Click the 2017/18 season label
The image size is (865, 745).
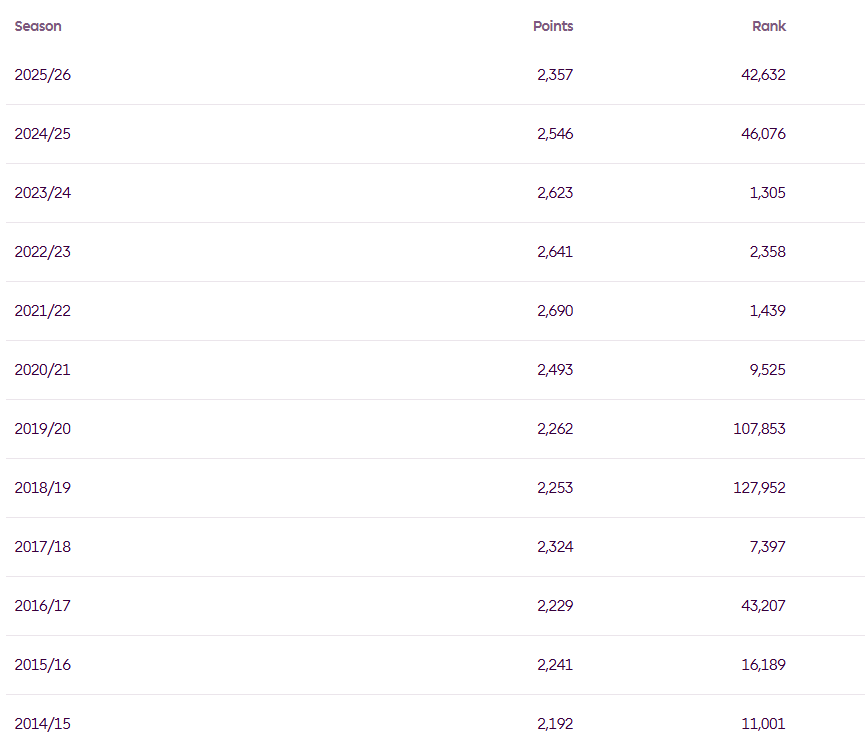42,547
